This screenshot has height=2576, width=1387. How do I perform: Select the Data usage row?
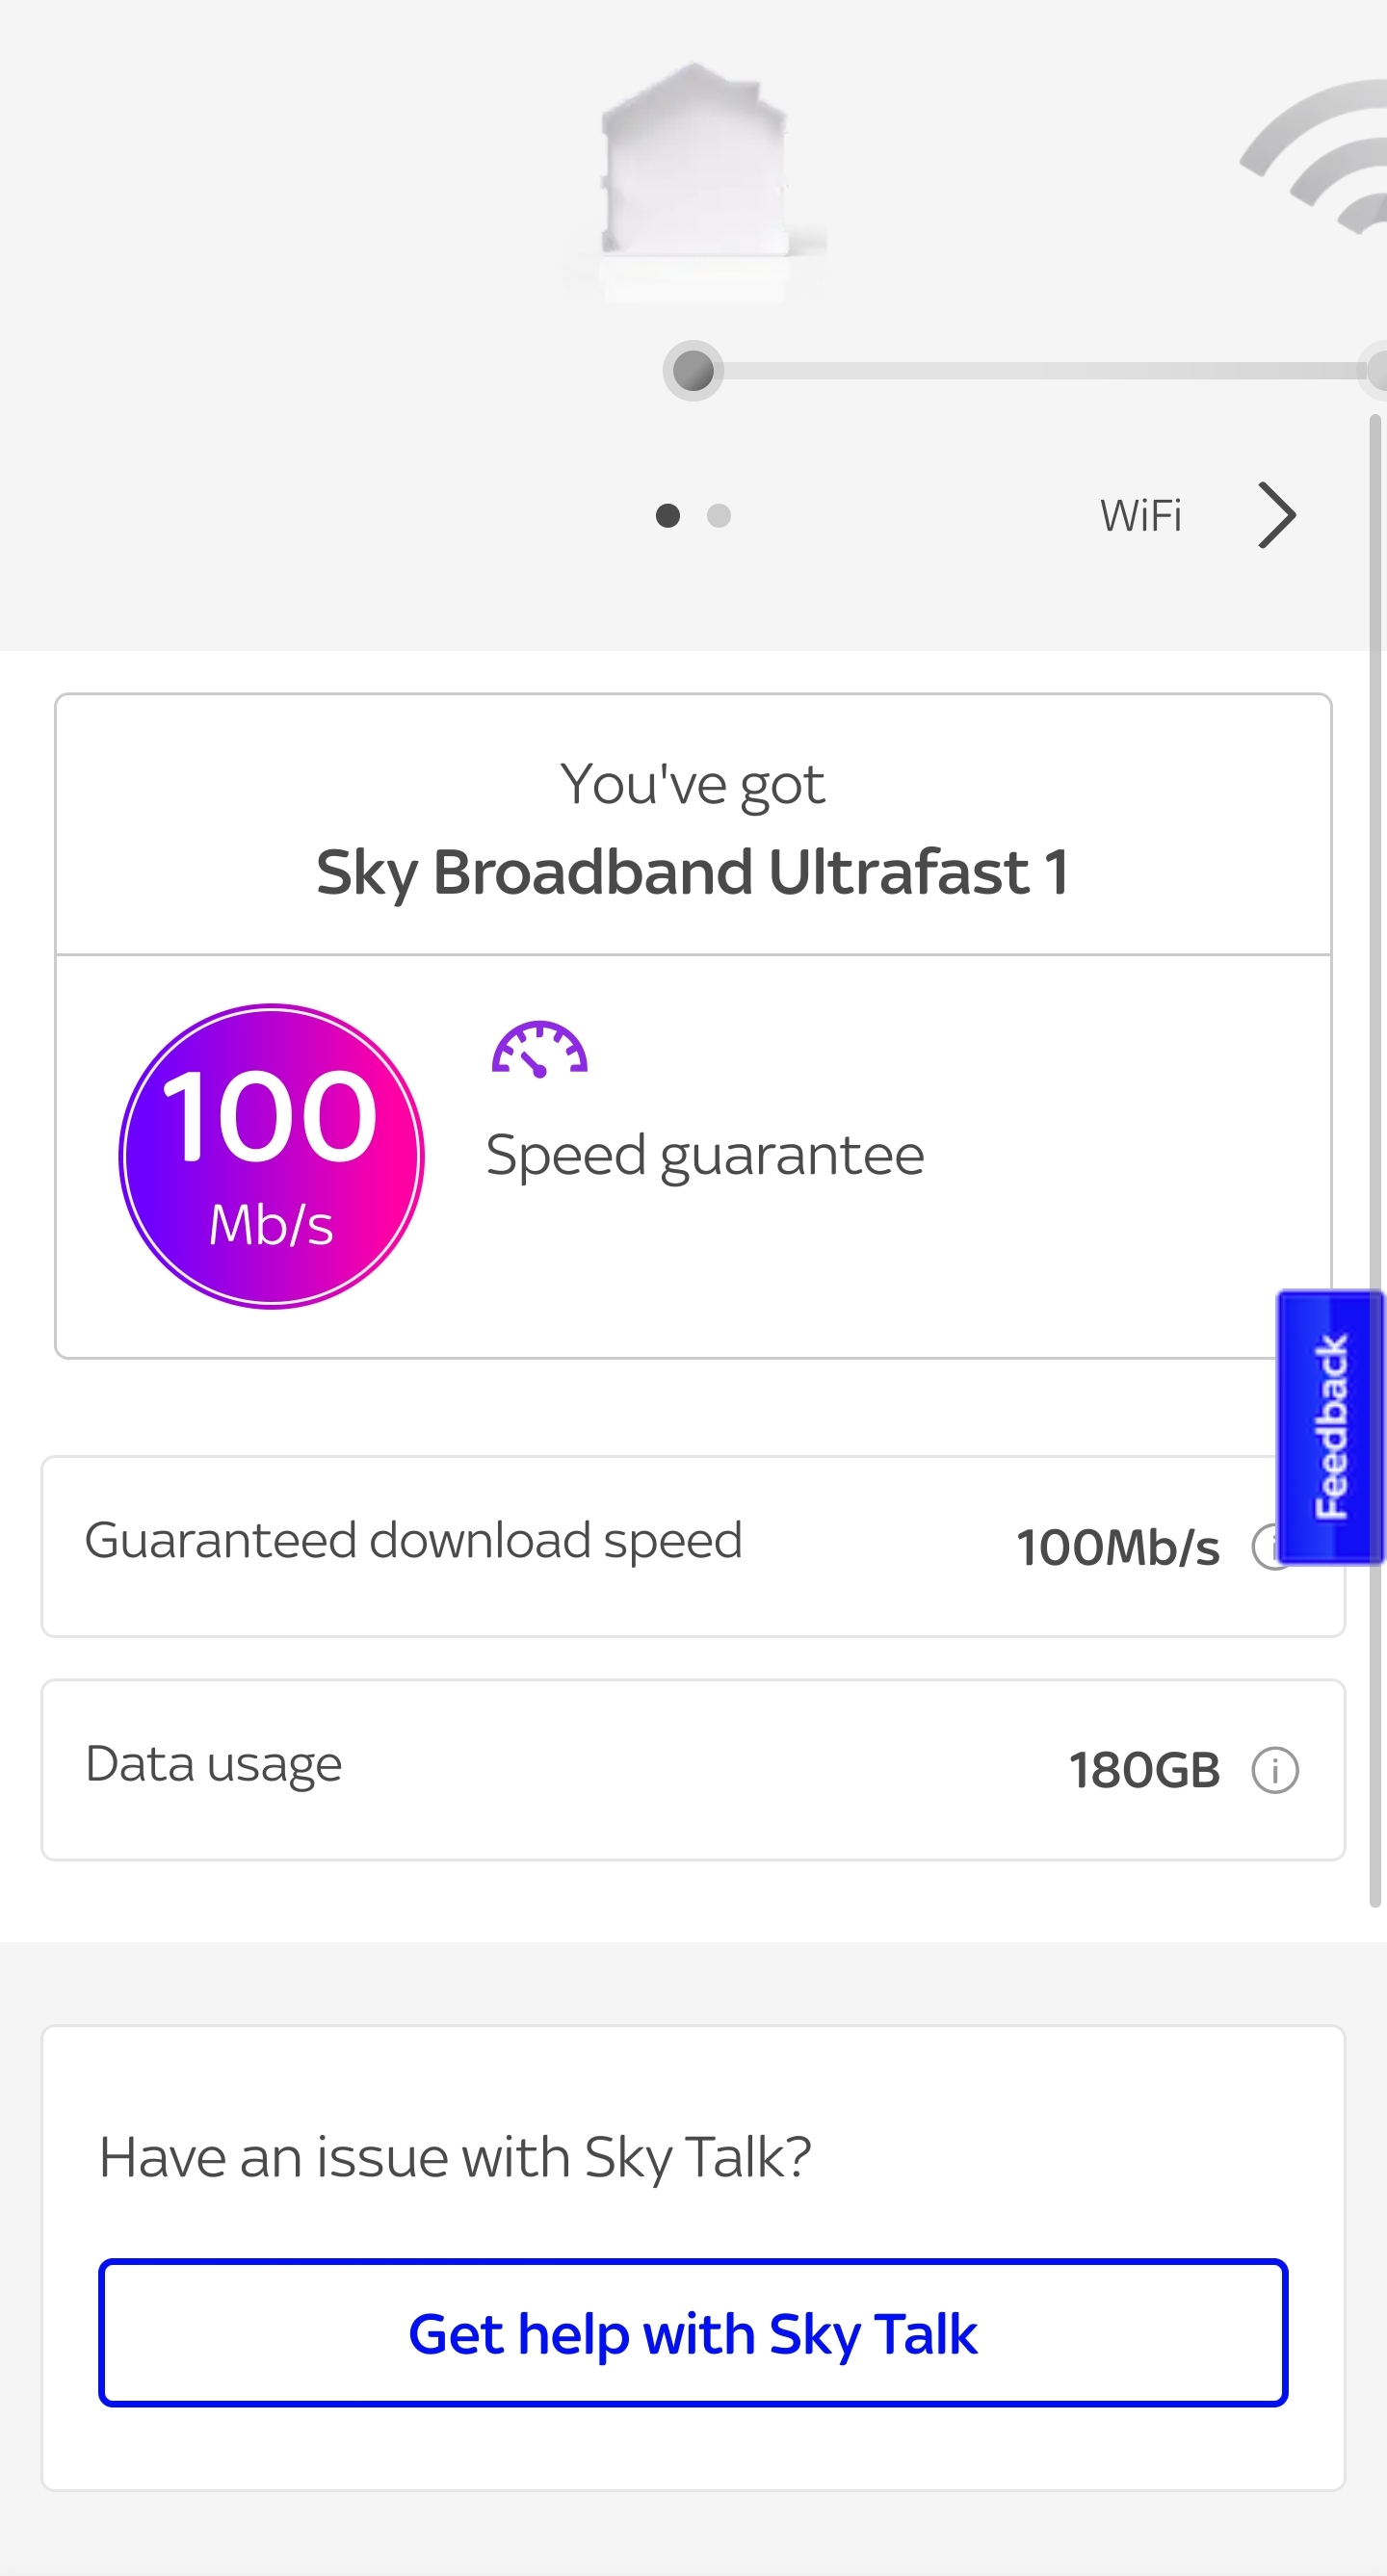pos(500,1768)
